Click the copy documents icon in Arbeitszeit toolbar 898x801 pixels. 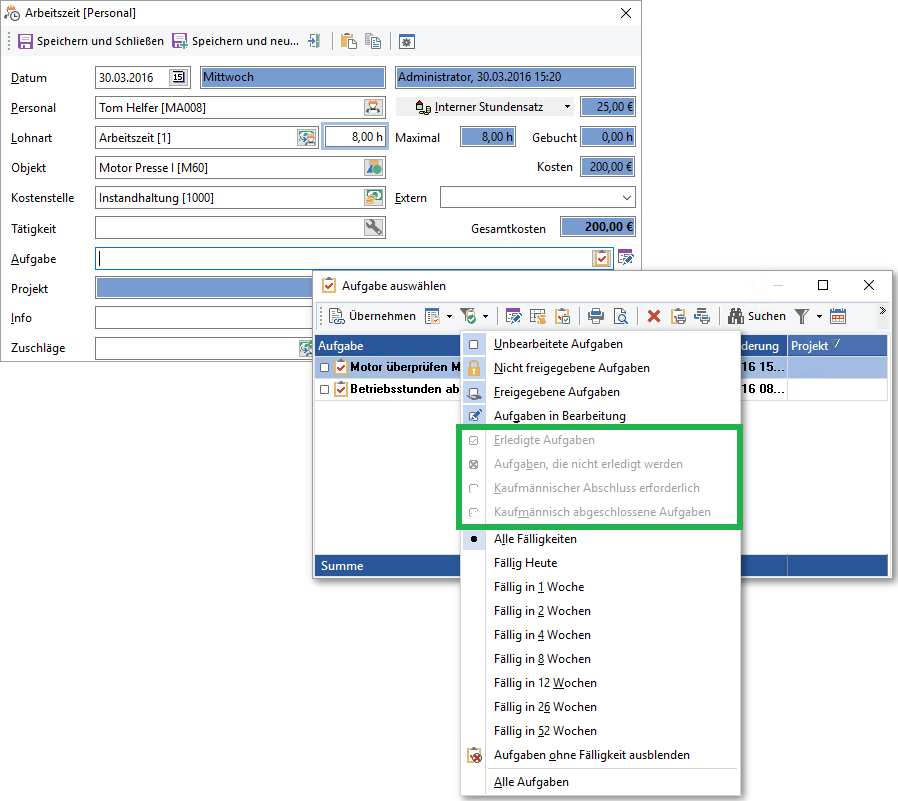(373, 41)
